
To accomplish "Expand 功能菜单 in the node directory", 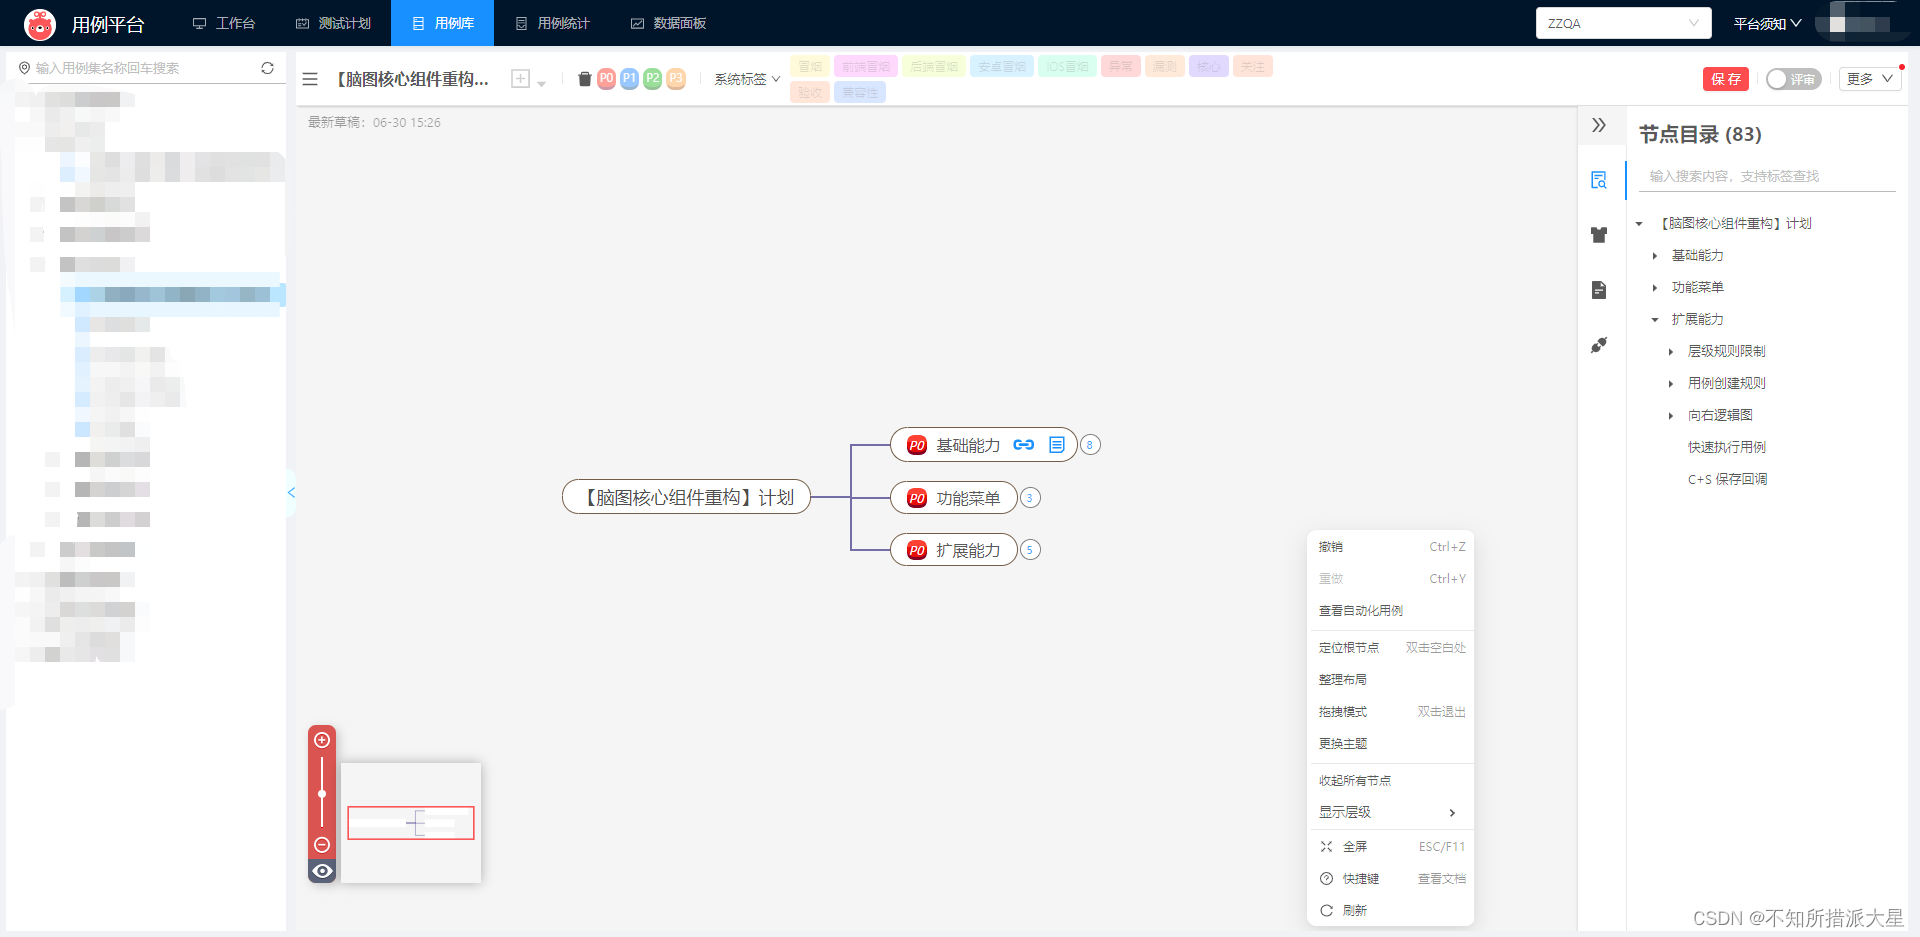I will pos(1655,288).
